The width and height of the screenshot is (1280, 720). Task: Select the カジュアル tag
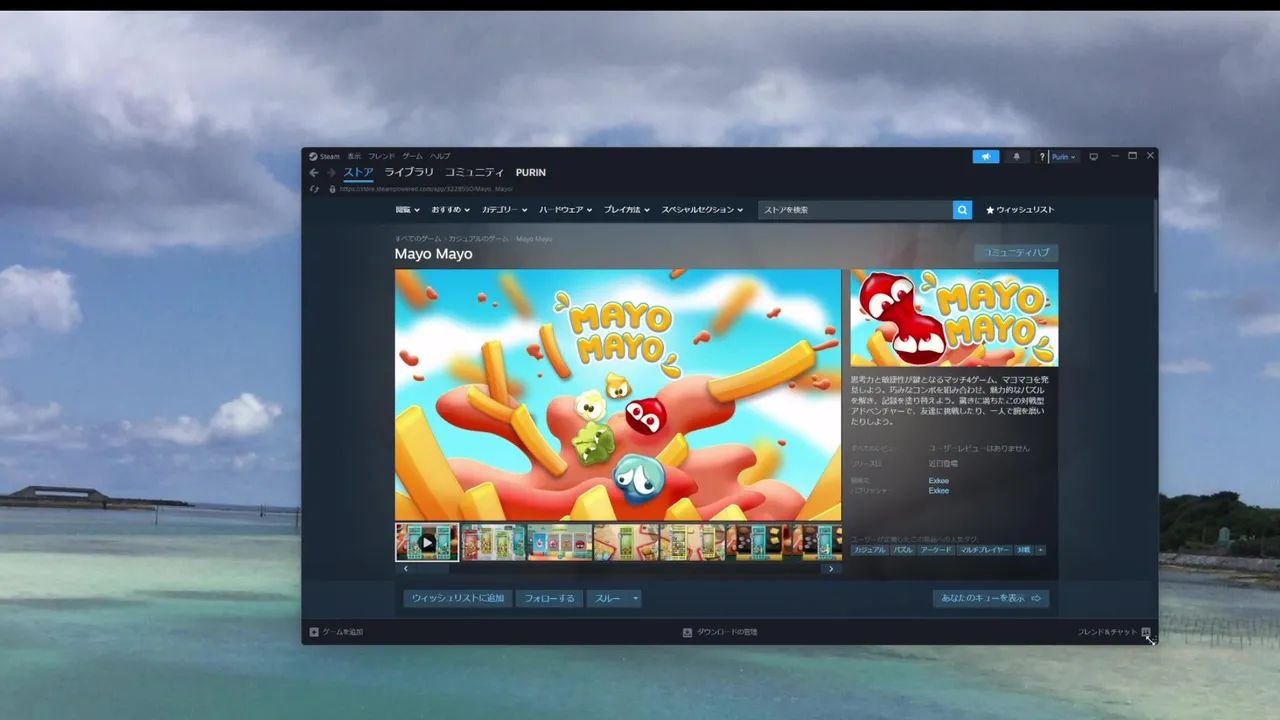(869, 550)
